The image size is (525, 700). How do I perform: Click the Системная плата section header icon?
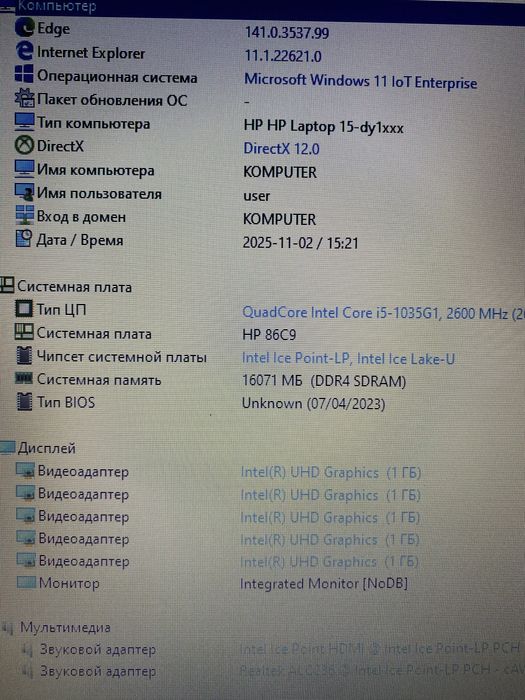click(x=7, y=285)
